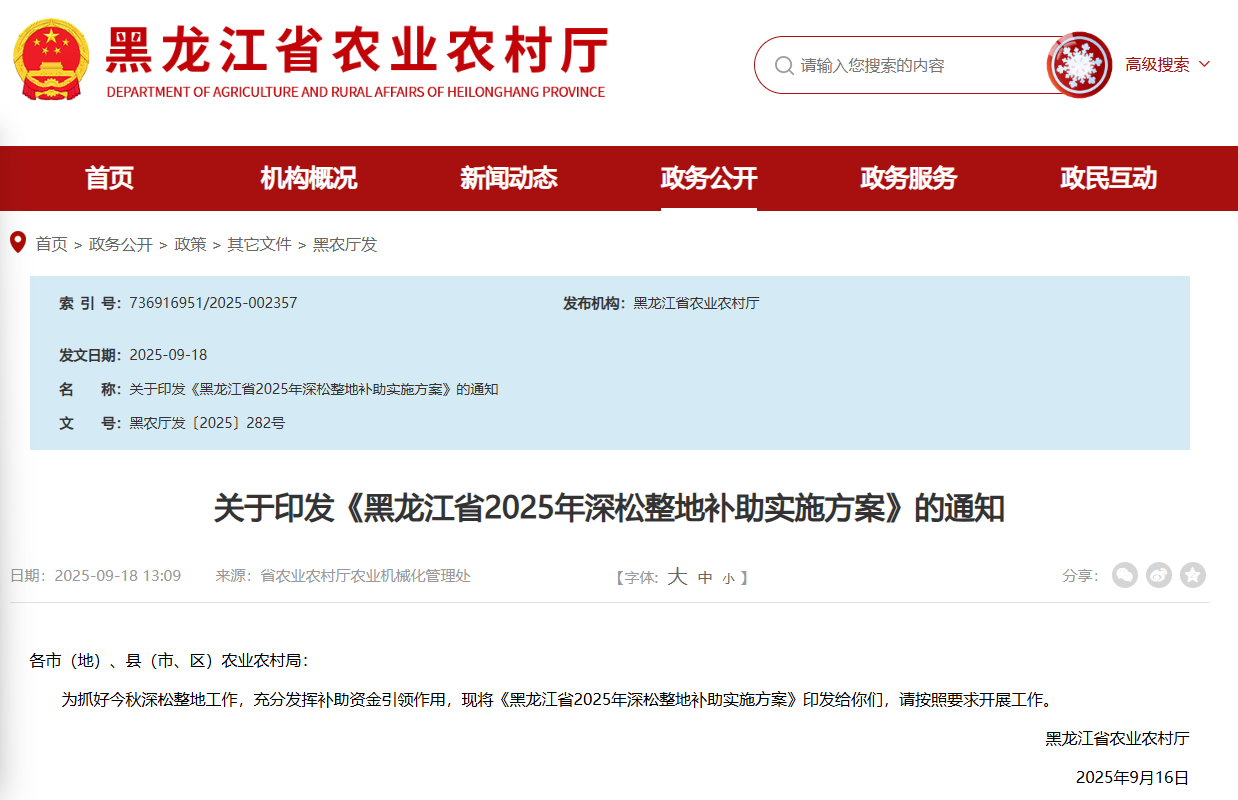Click the 政民互动 navigation item

point(1108,179)
